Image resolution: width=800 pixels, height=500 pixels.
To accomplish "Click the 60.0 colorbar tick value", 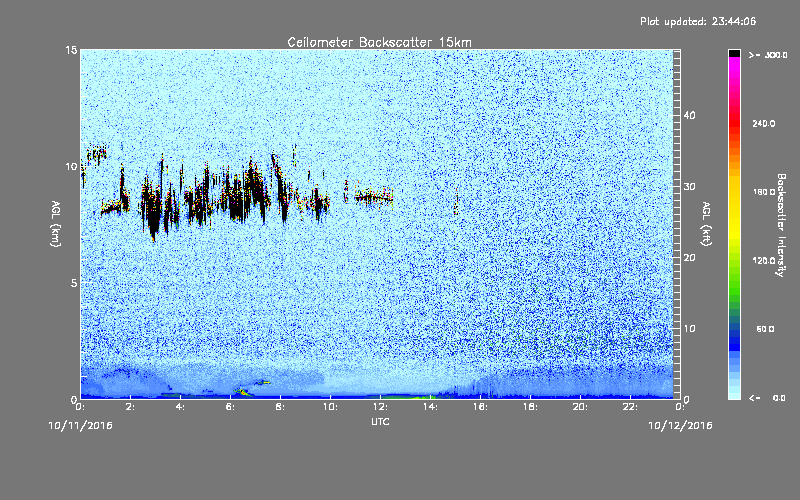I will coord(765,329).
